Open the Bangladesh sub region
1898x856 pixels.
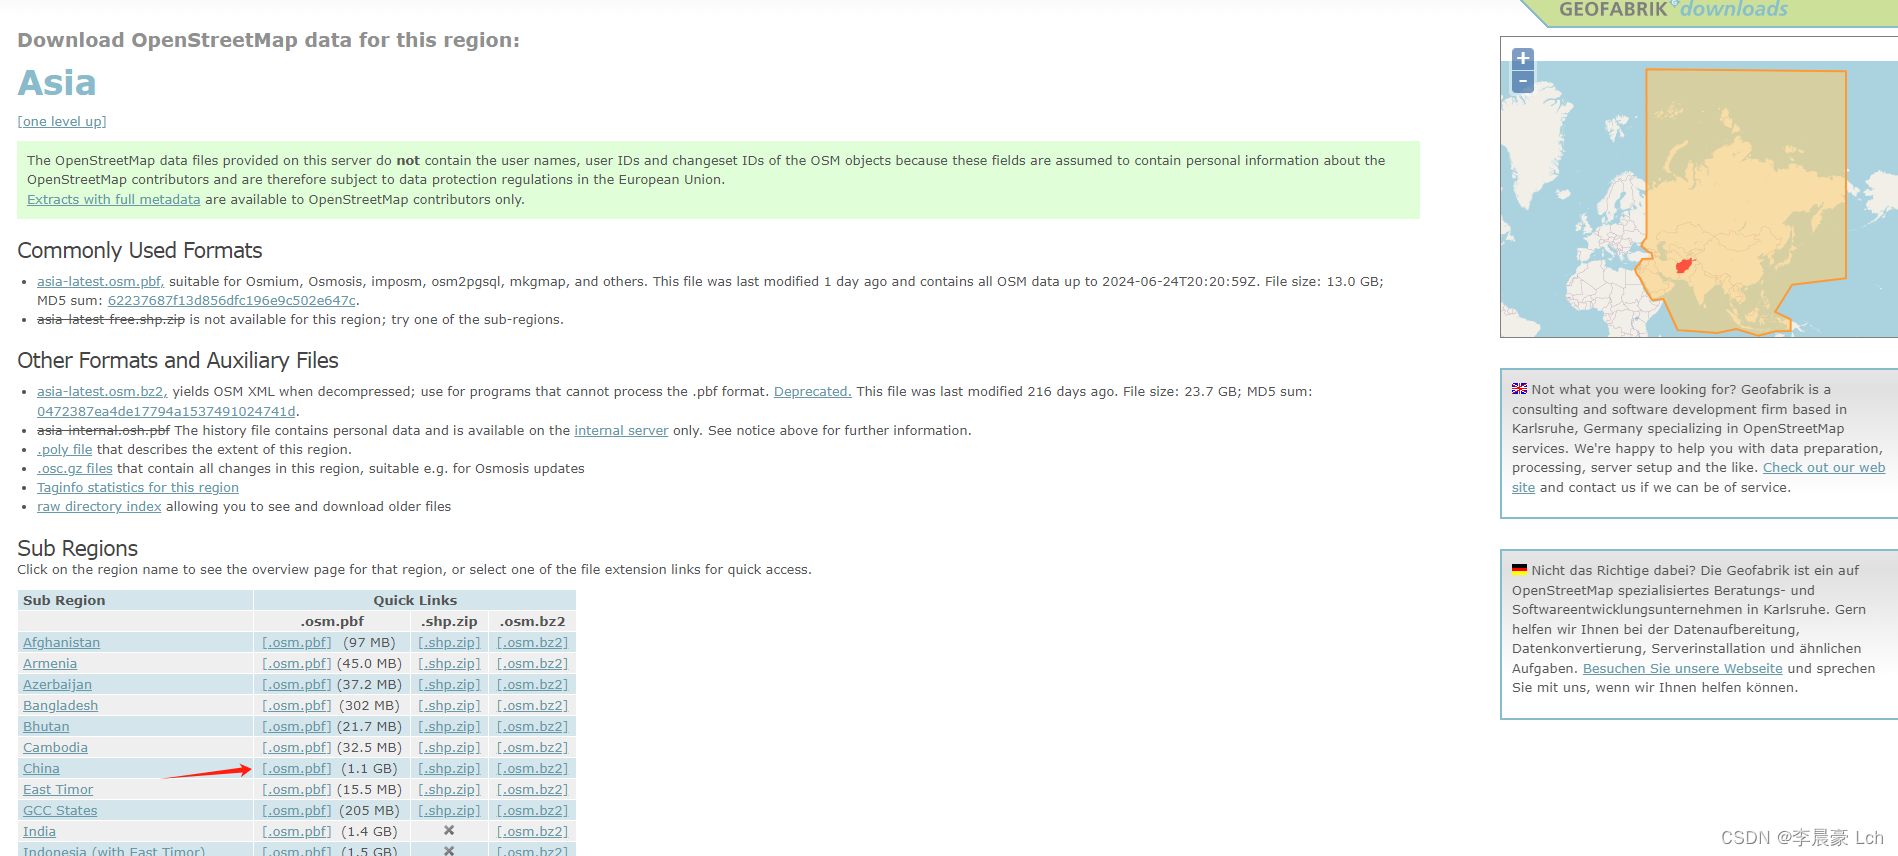click(x=60, y=705)
